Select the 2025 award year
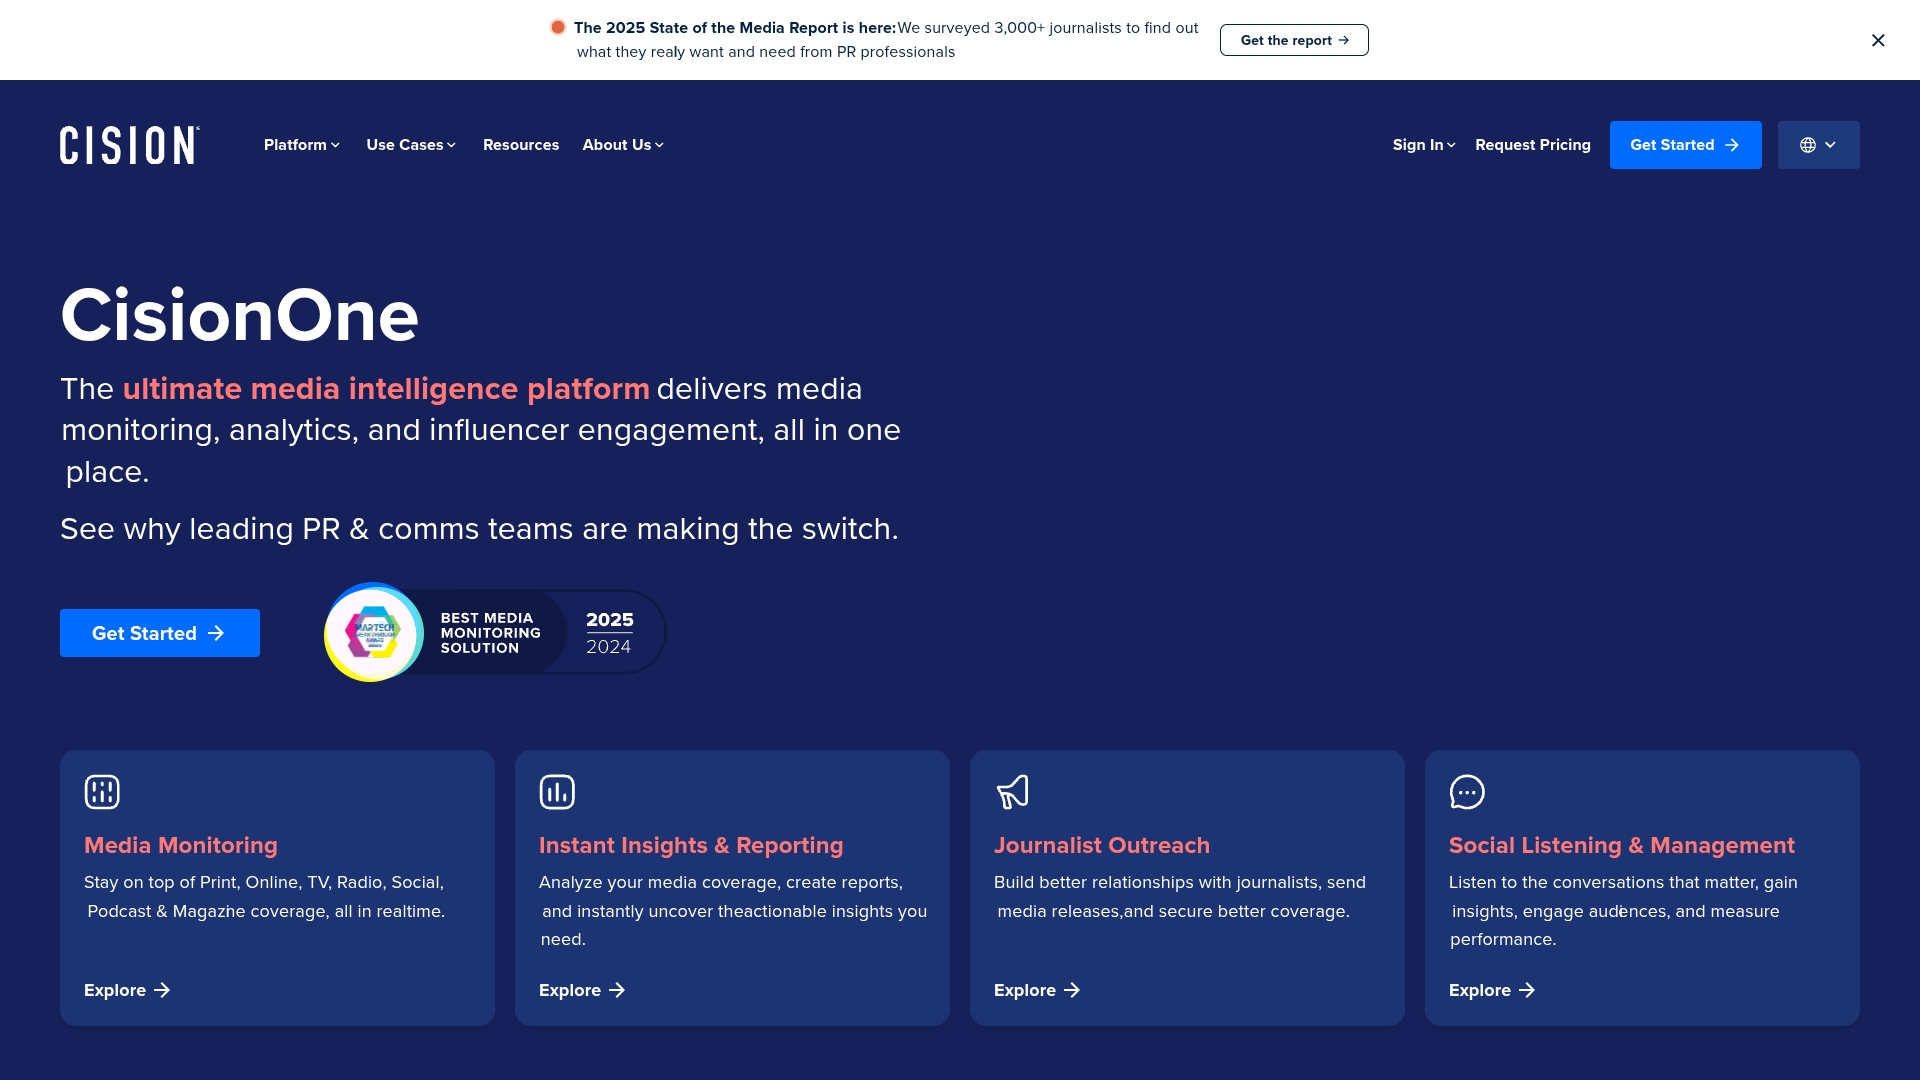1920x1080 pixels. (610, 620)
